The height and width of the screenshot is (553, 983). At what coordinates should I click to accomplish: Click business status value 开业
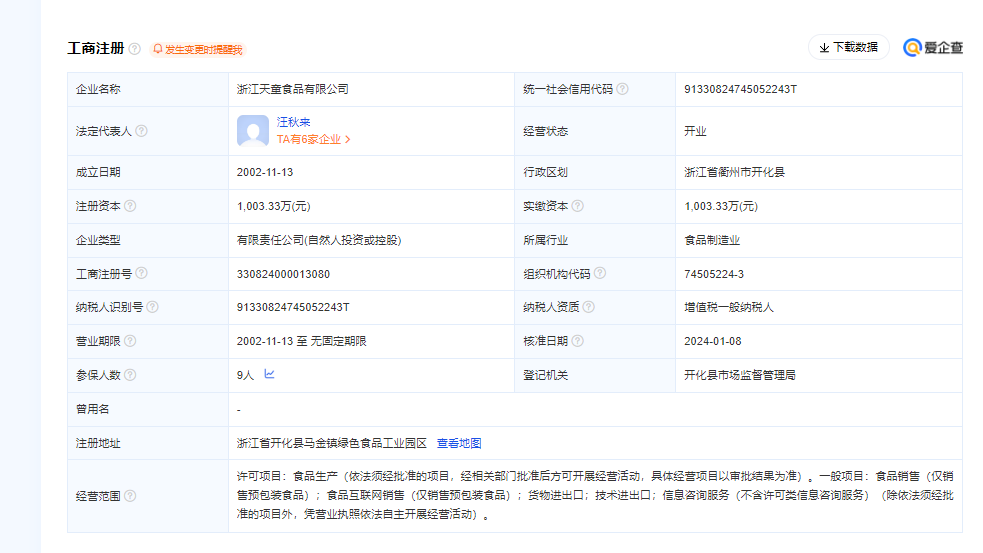point(695,131)
